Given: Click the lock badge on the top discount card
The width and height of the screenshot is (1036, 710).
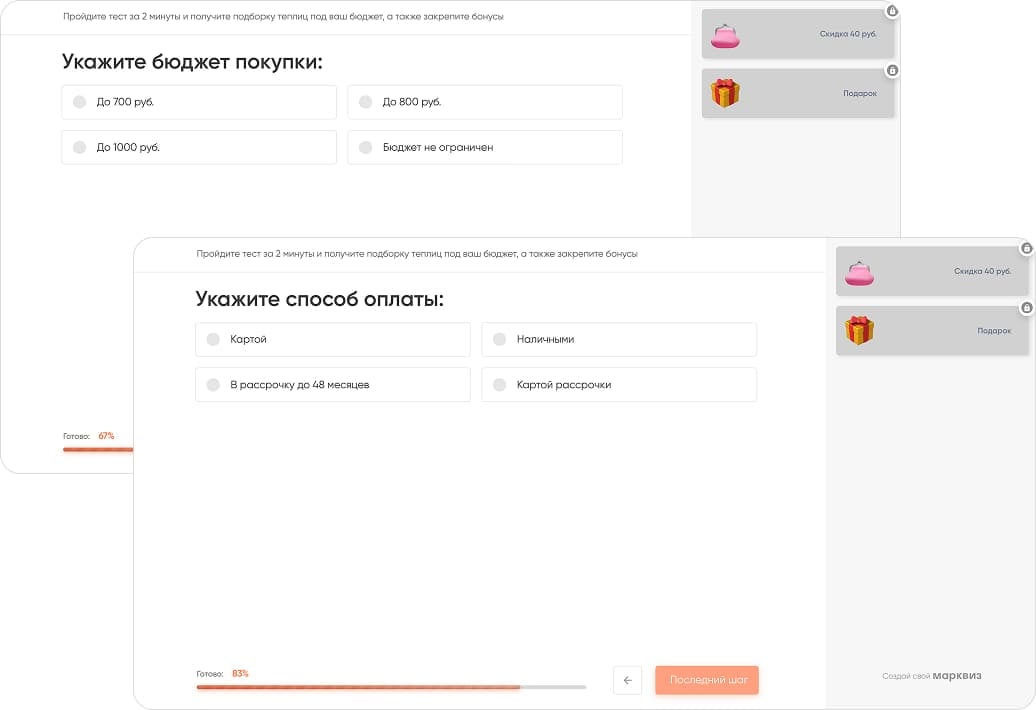Looking at the screenshot, I should pos(891,11).
